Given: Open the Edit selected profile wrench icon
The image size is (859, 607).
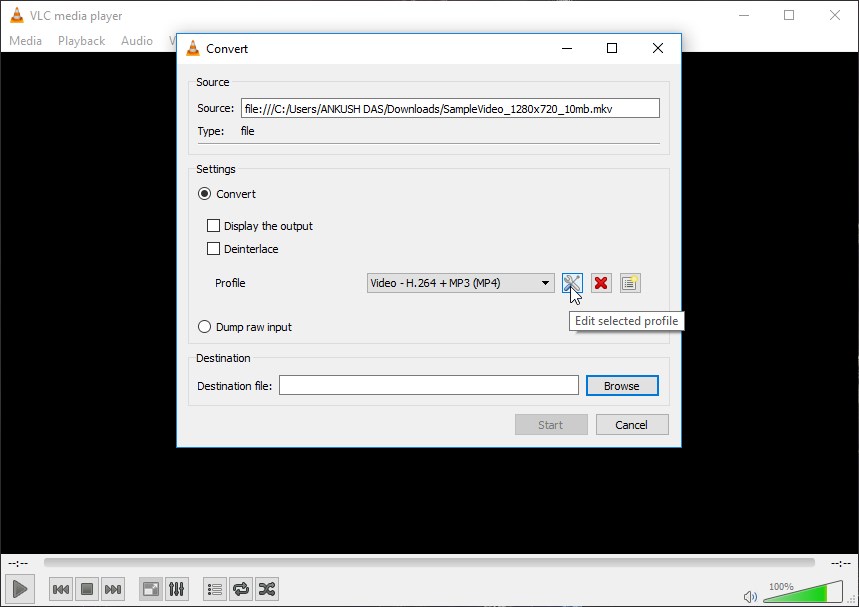Looking at the screenshot, I should point(572,283).
